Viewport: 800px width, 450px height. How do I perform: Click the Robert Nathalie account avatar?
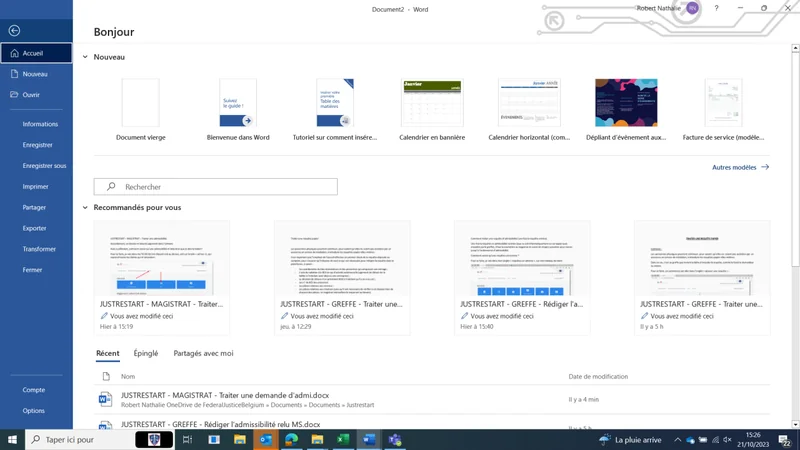click(x=693, y=8)
